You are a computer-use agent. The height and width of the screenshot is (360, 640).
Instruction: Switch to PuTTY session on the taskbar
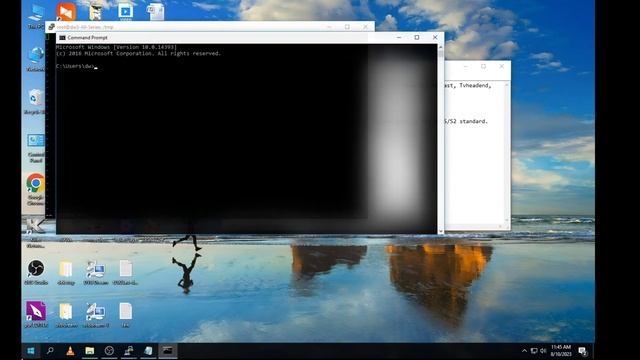[129, 351]
